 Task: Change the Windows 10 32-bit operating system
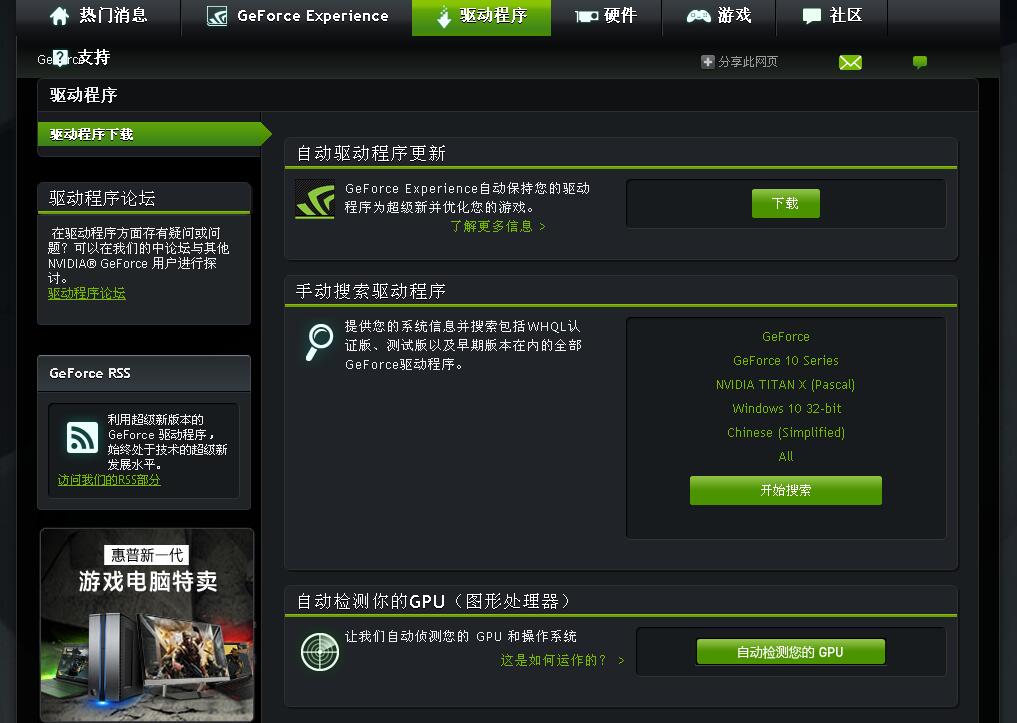[786, 409]
